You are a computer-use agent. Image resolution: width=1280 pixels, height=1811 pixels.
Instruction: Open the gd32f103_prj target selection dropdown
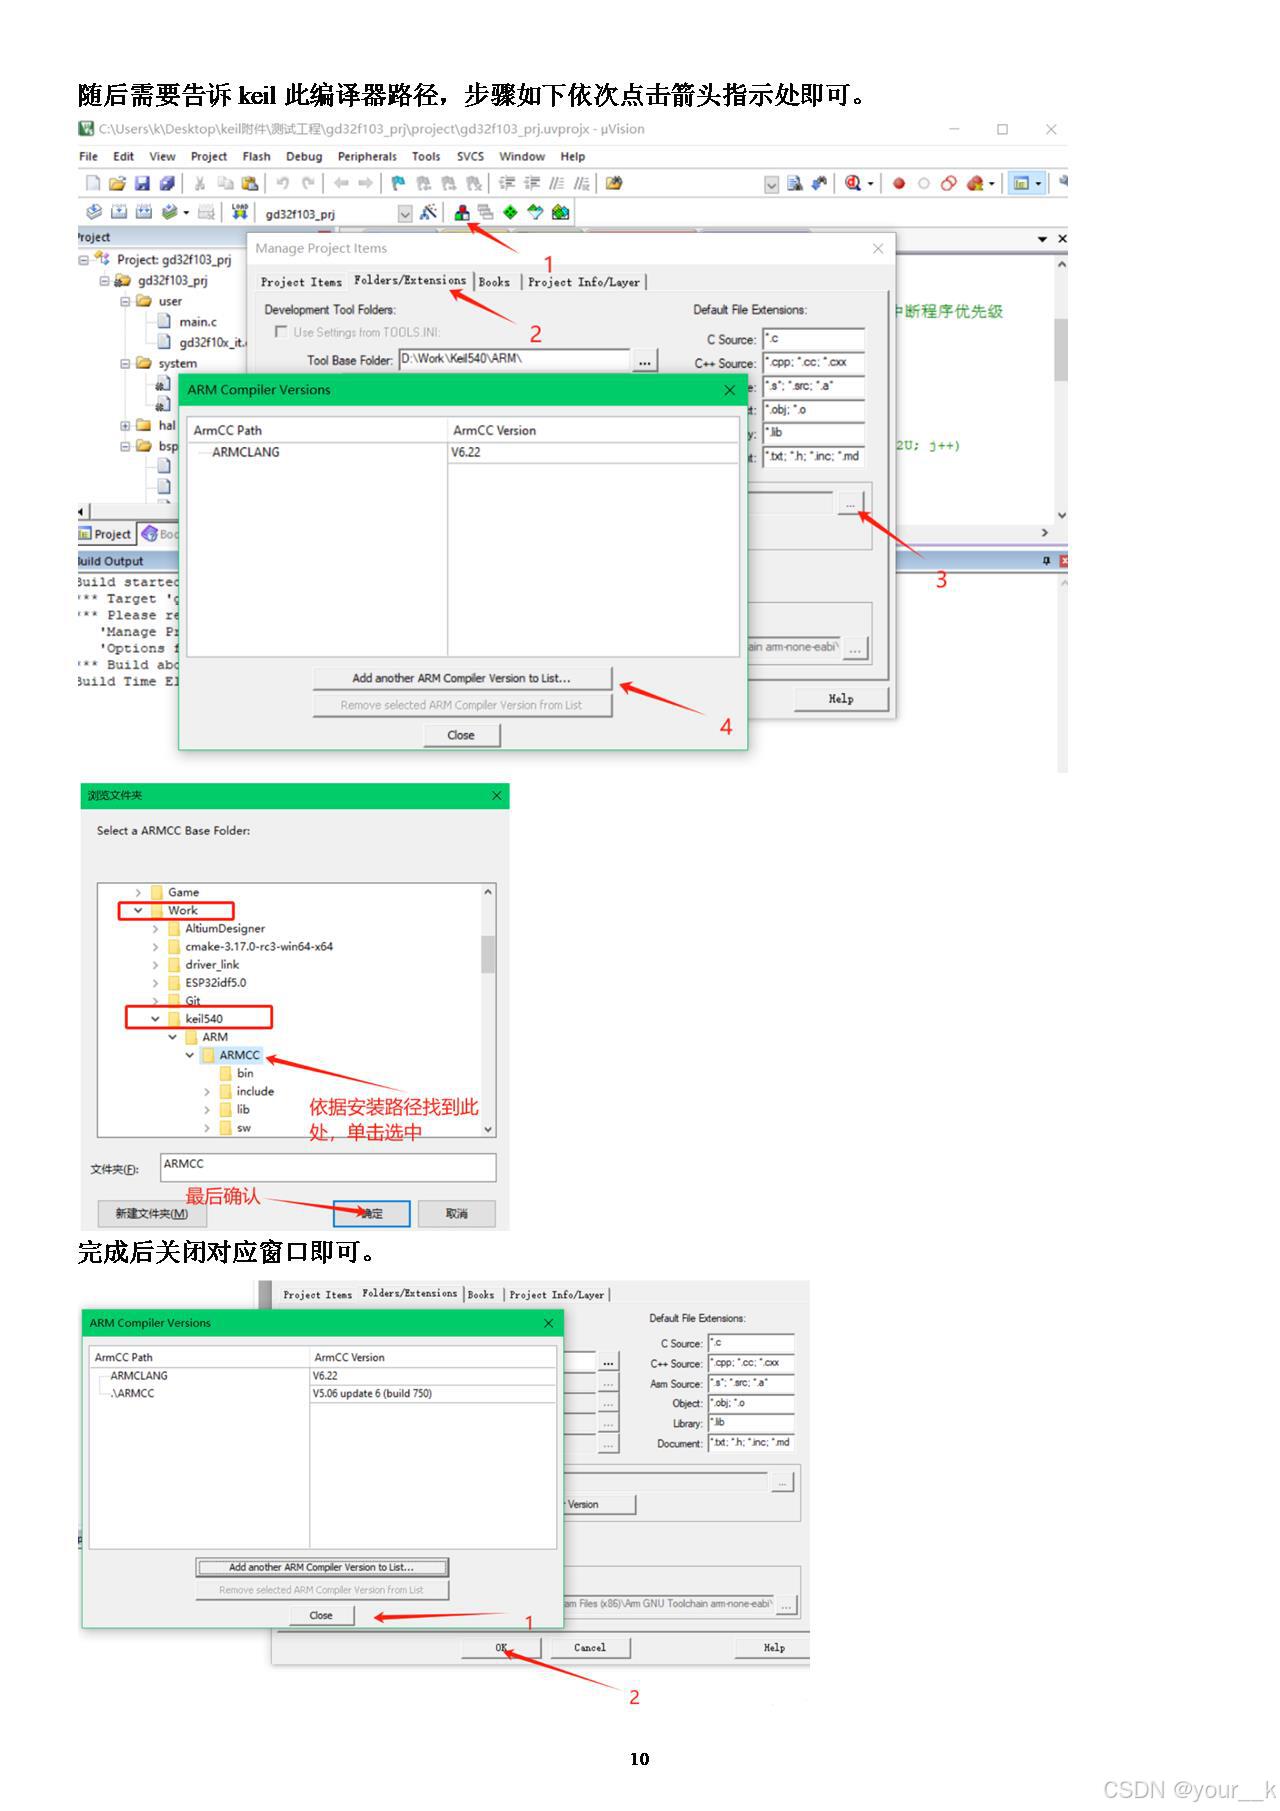(x=405, y=213)
